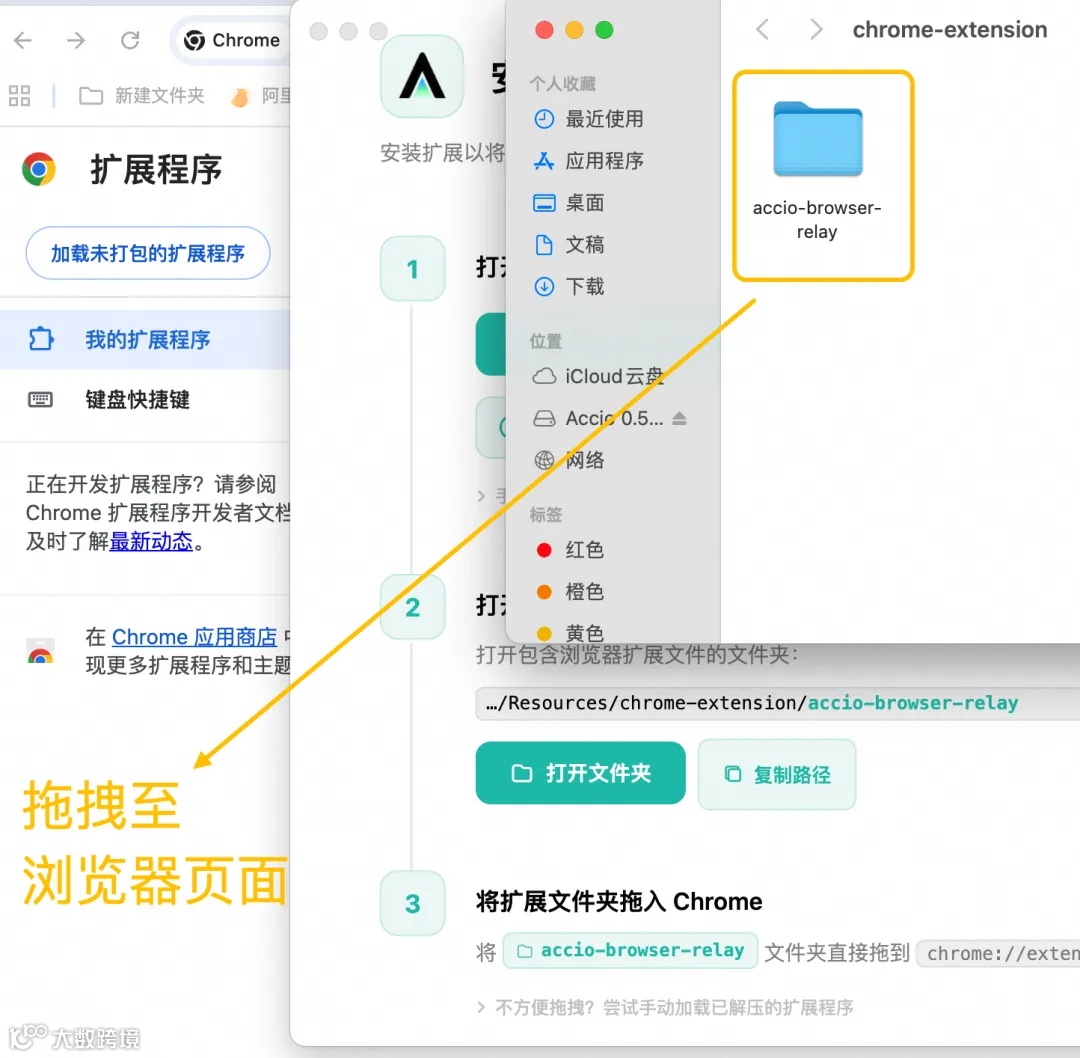This screenshot has height=1058, width=1080.
Task: Click the keyboard icon for 键盘快捷键
Action: point(40,400)
